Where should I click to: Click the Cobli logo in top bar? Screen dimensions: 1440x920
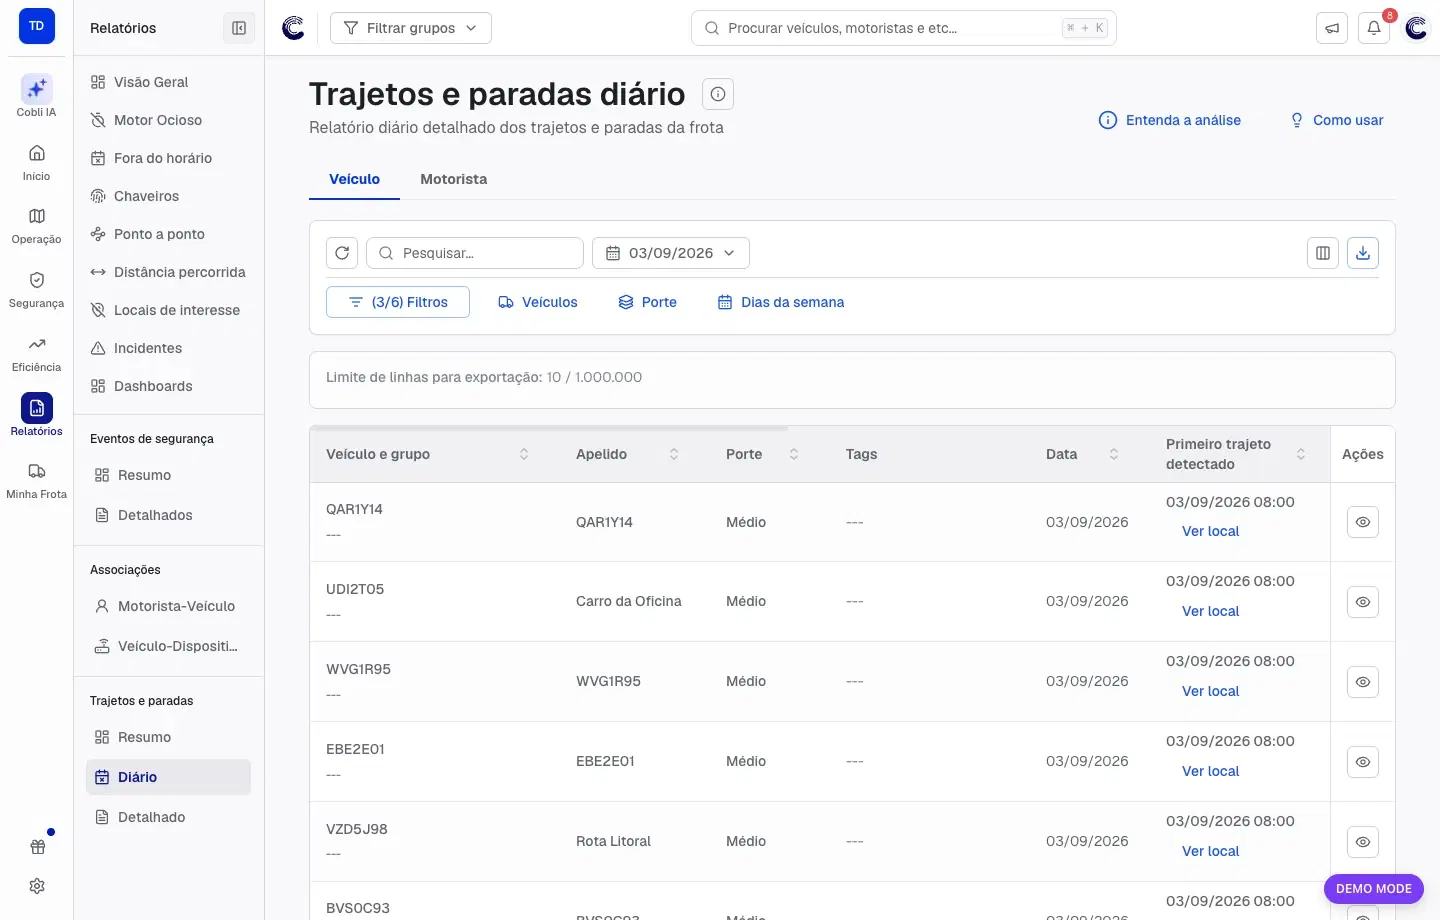293,28
